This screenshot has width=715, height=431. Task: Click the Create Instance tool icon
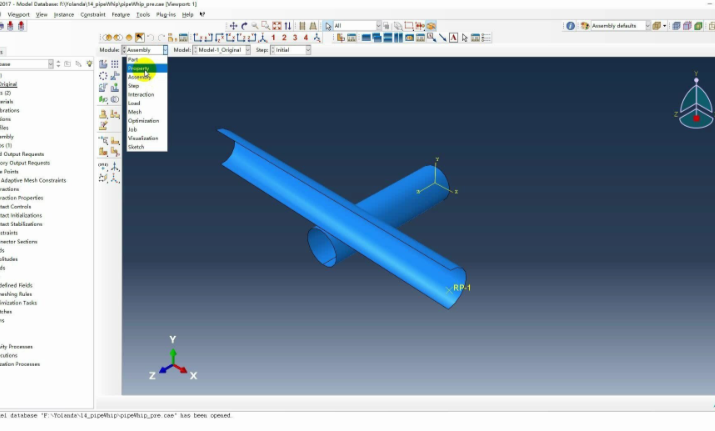click(104, 63)
